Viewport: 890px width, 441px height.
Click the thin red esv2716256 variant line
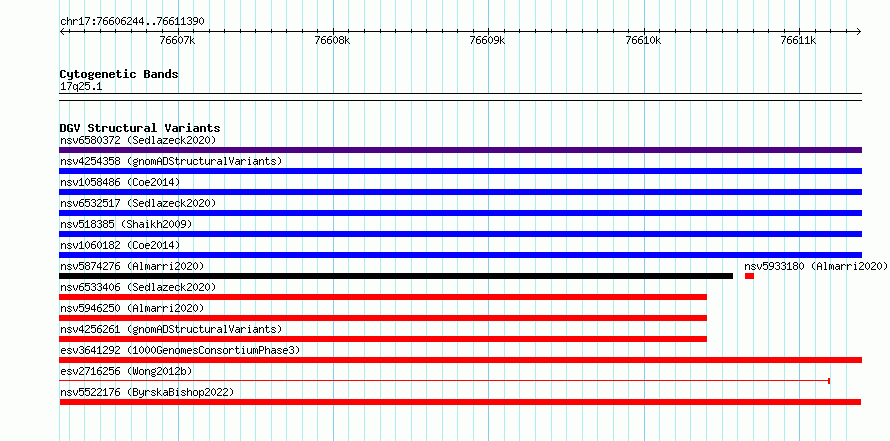(445, 381)
